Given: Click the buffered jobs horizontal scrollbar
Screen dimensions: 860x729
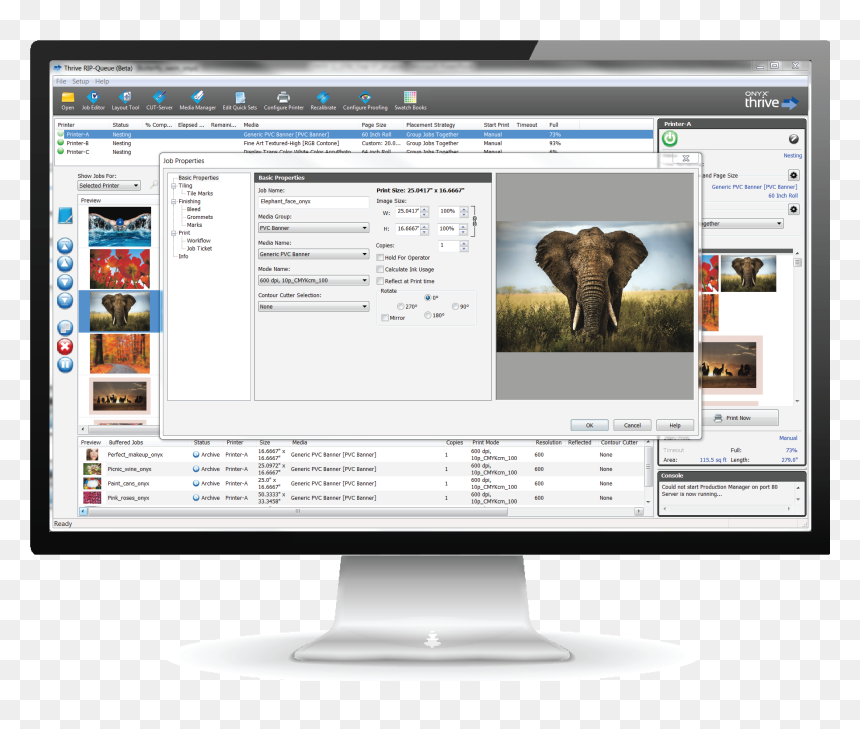Looking at the screenshot, I should (298, 511).
